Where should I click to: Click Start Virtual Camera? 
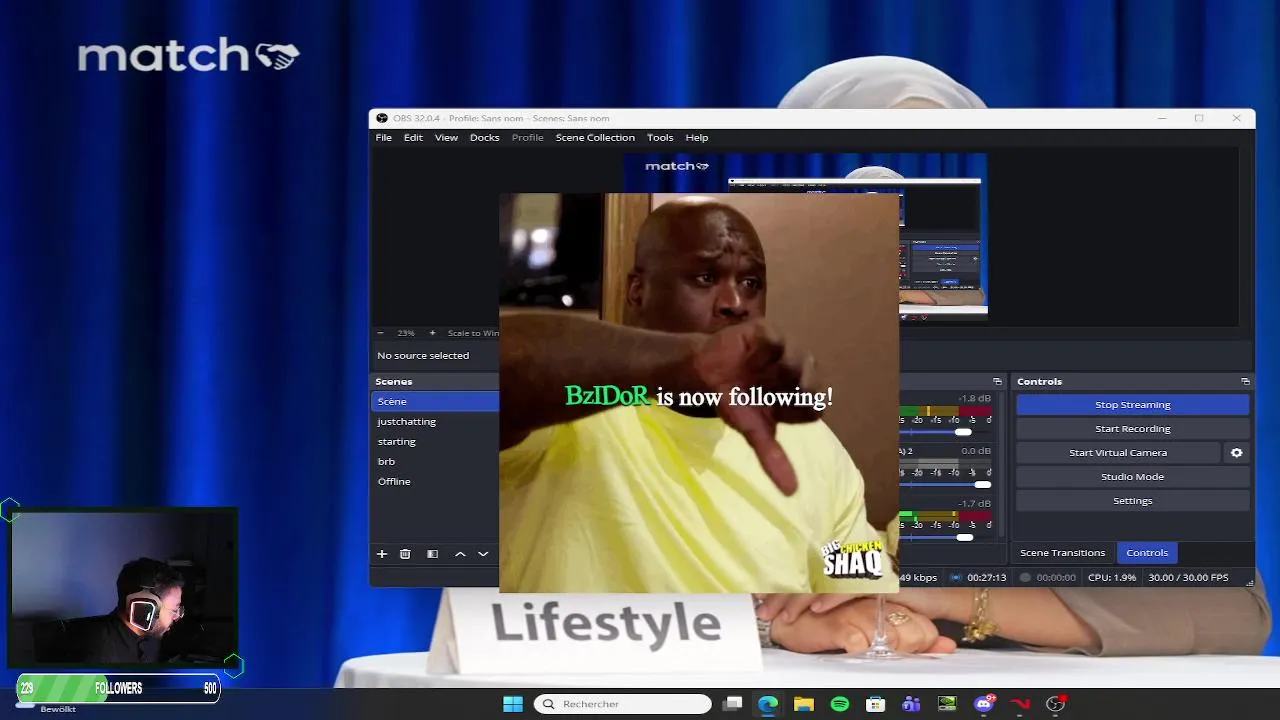tap(1118, 453)
